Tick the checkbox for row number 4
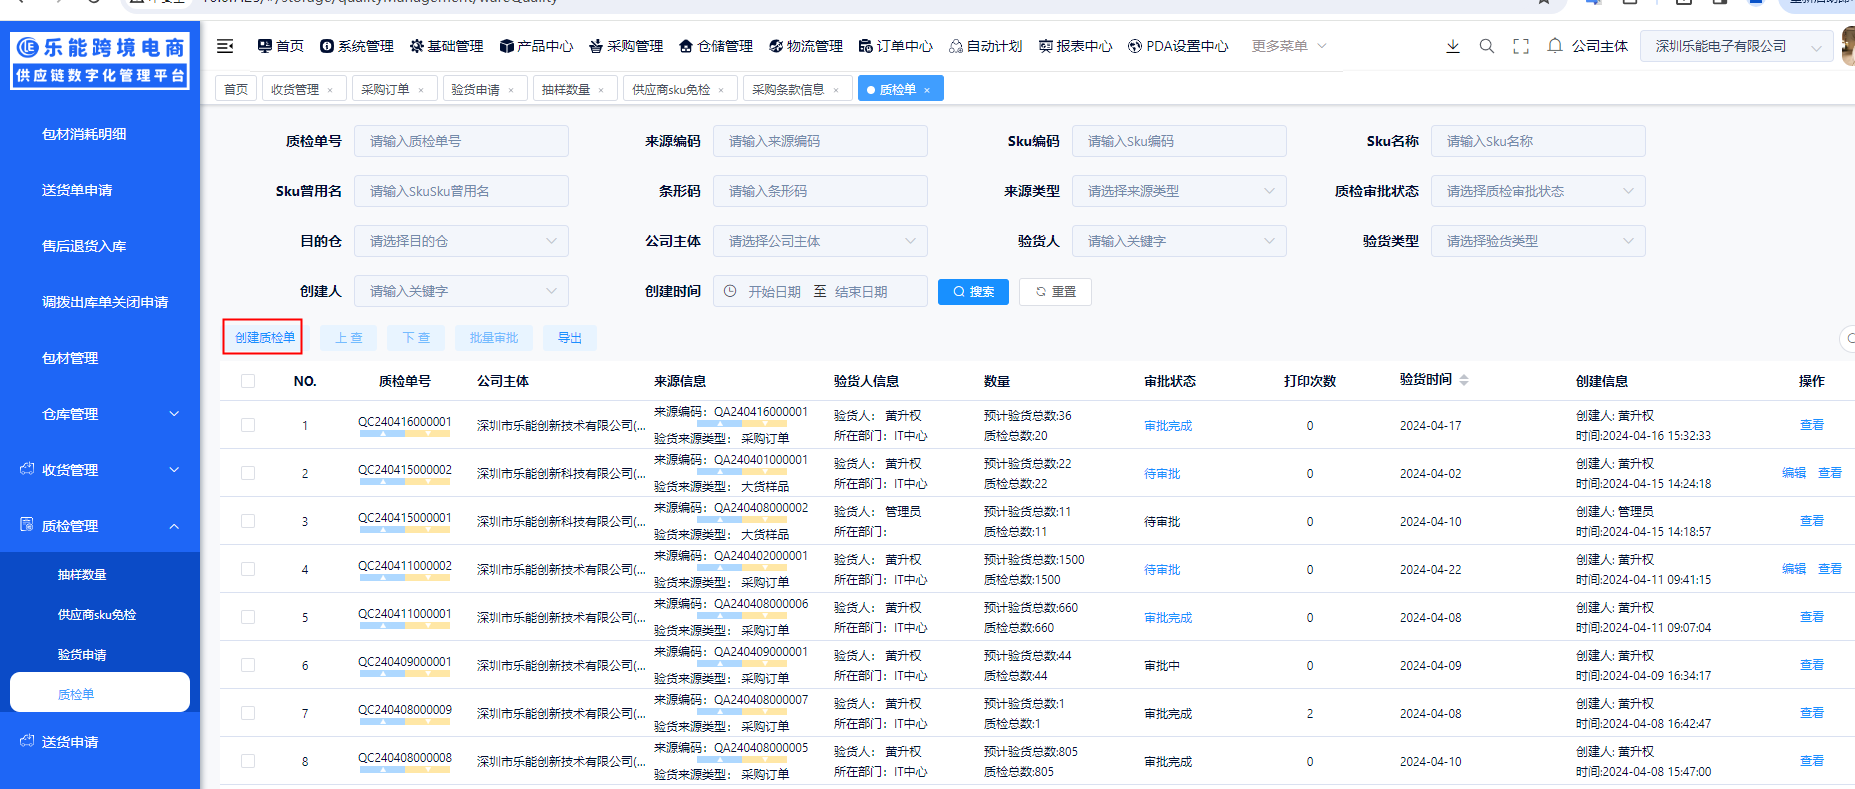1855x789 pixels. 248,569
